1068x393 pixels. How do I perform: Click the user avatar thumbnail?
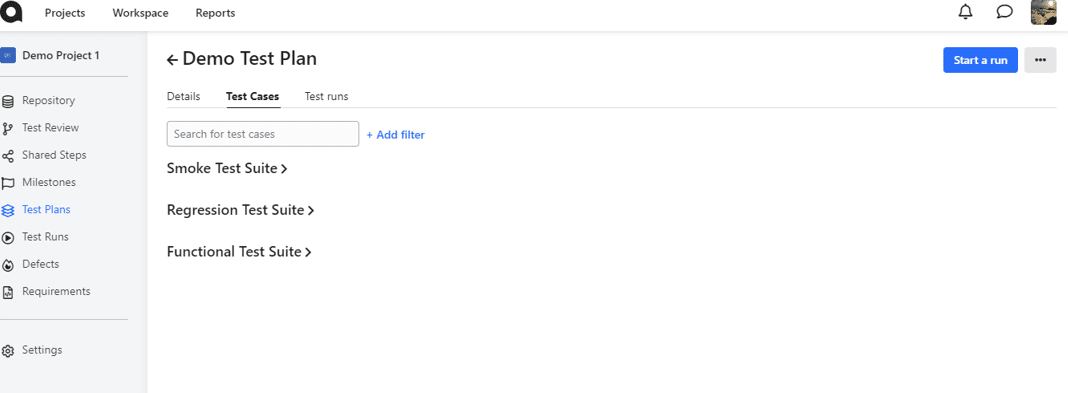[x=1043, y=12]
